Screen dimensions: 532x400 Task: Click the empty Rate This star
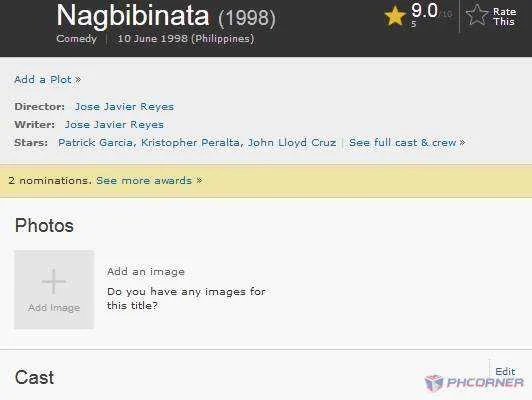[x=477, y=15]
